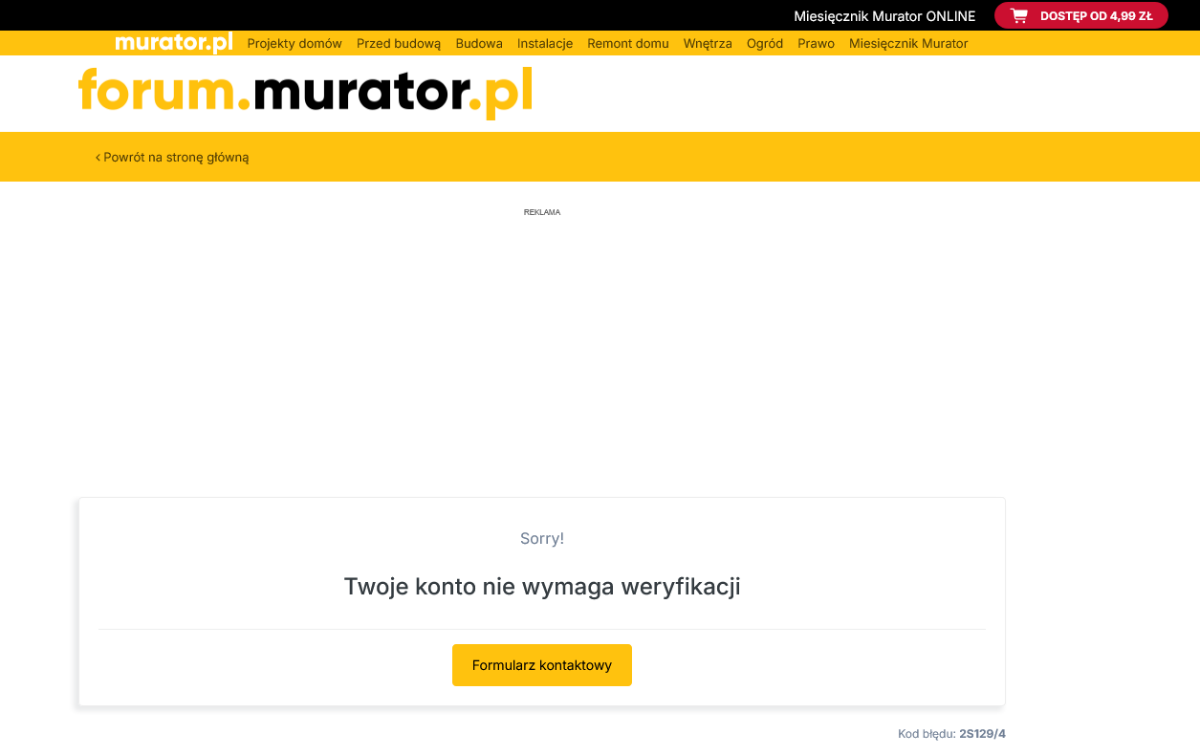Click the Formularz kontaktowy button
This screenshot has width=1200, height=755.
(x=542, y=665)
